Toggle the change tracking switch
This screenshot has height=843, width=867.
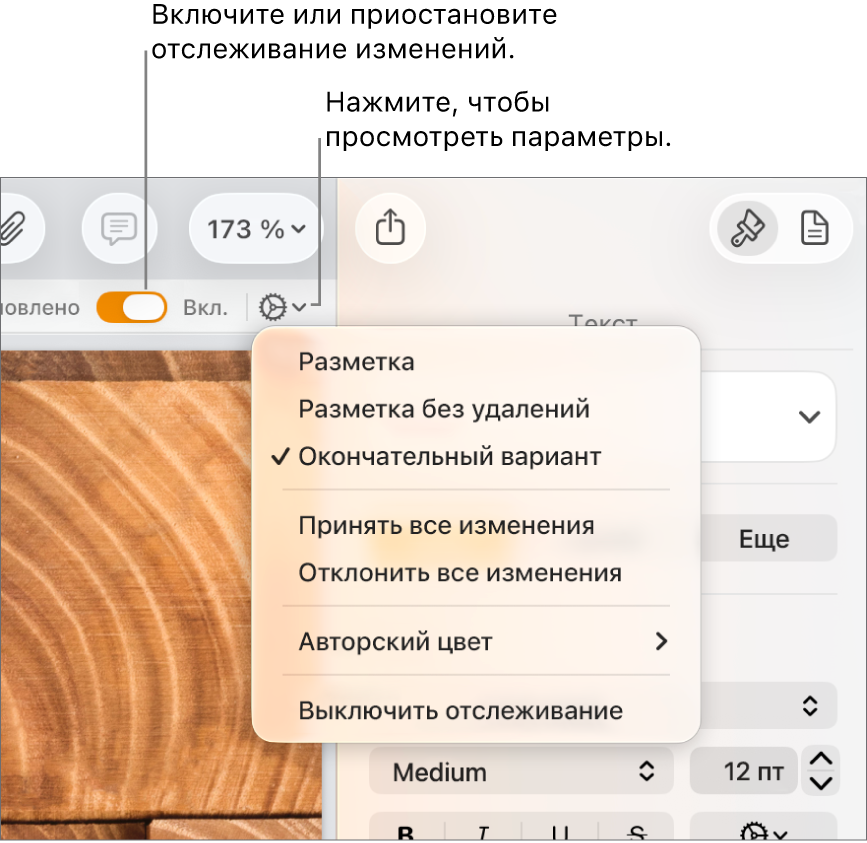[132, 307]
